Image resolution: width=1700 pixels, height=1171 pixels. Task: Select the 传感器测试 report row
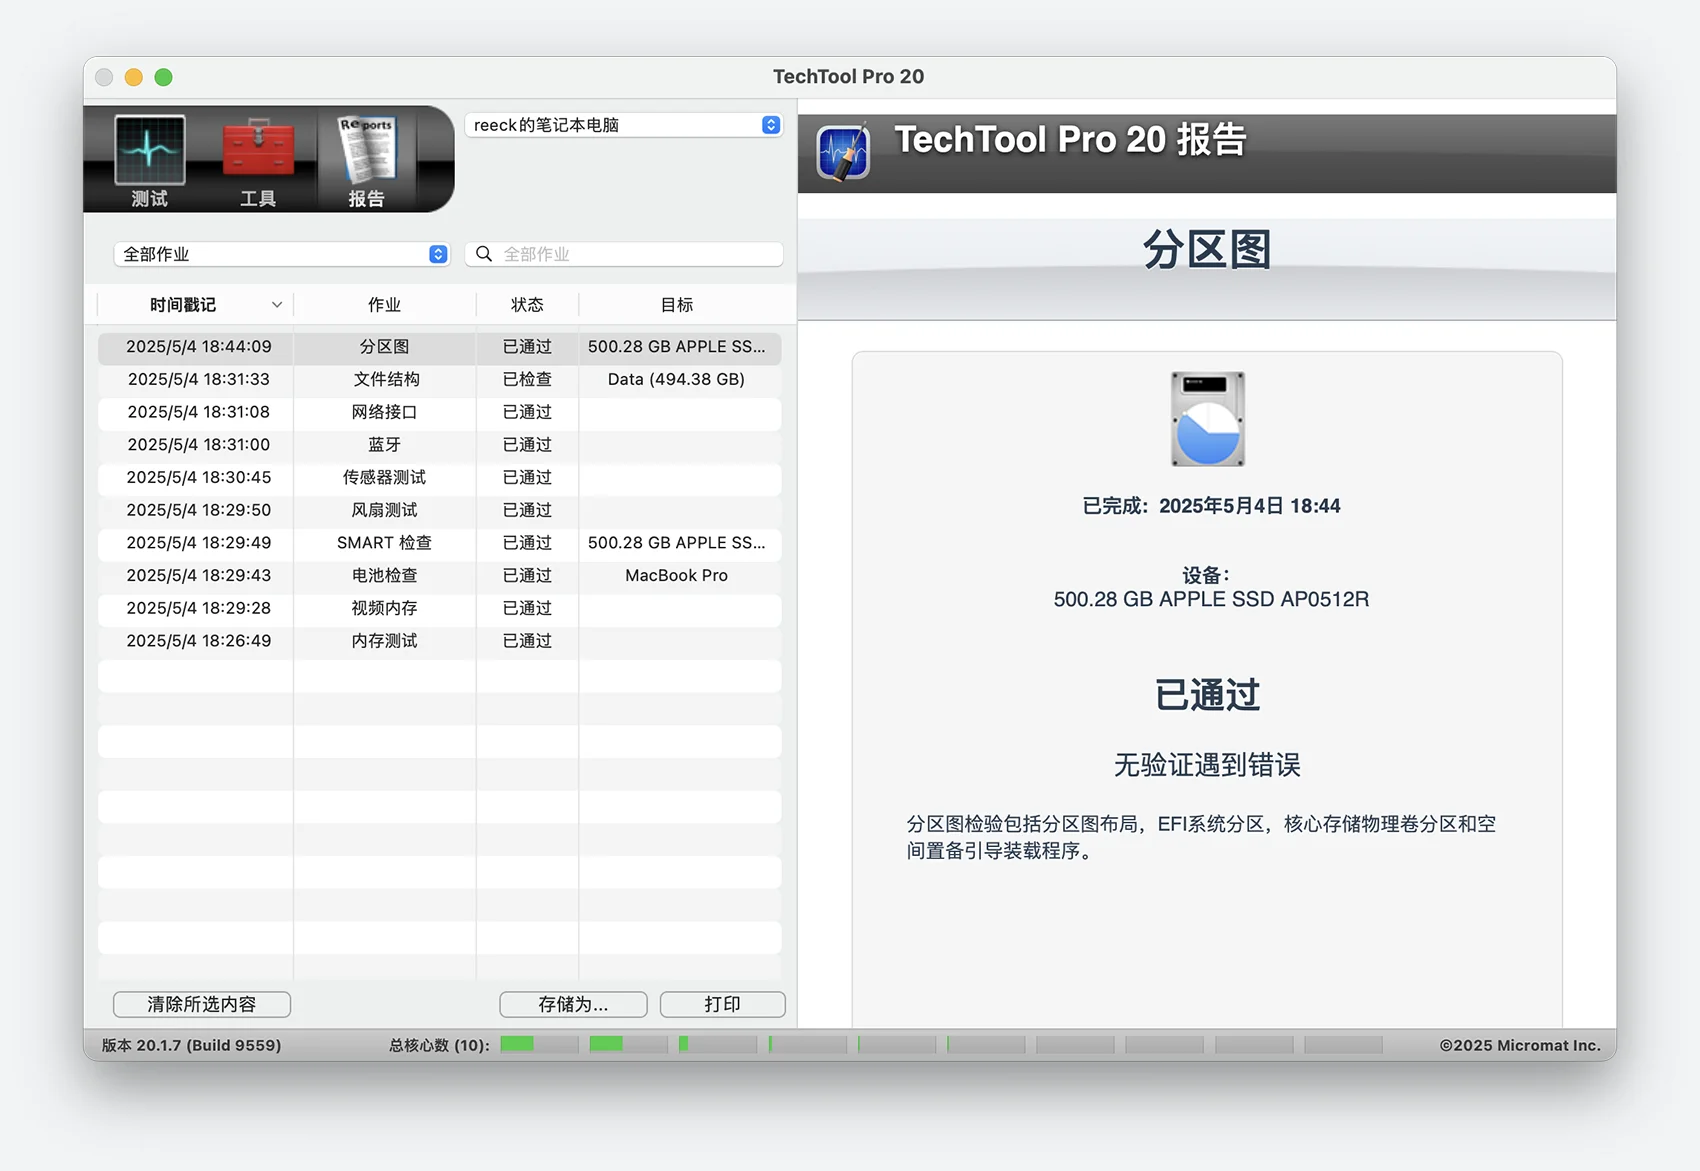[x=439, y=477]
